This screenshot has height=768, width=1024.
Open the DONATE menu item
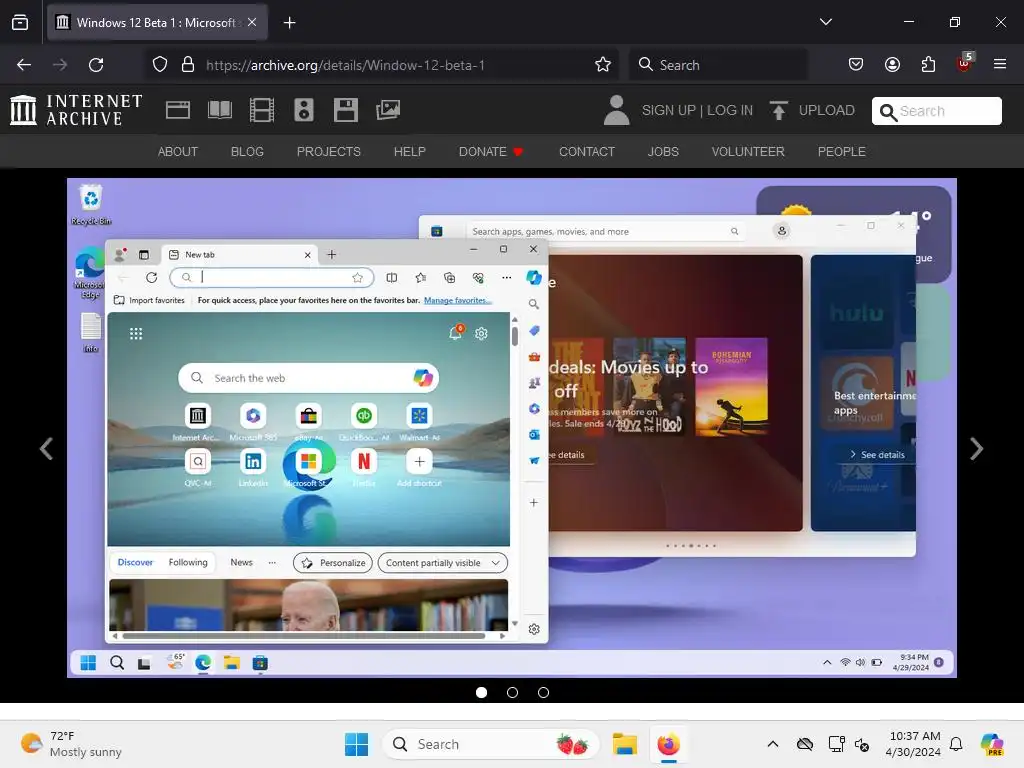[491, 152]
